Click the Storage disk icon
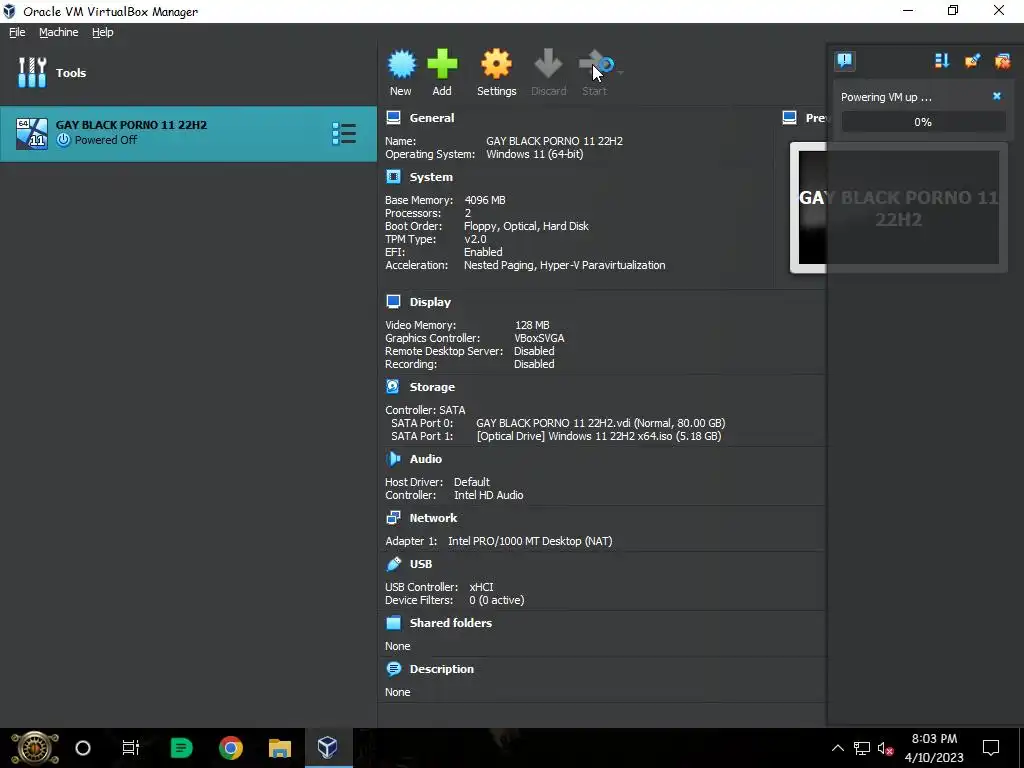1024x768 pixels. pyautogui.click(x=393, y=387)
